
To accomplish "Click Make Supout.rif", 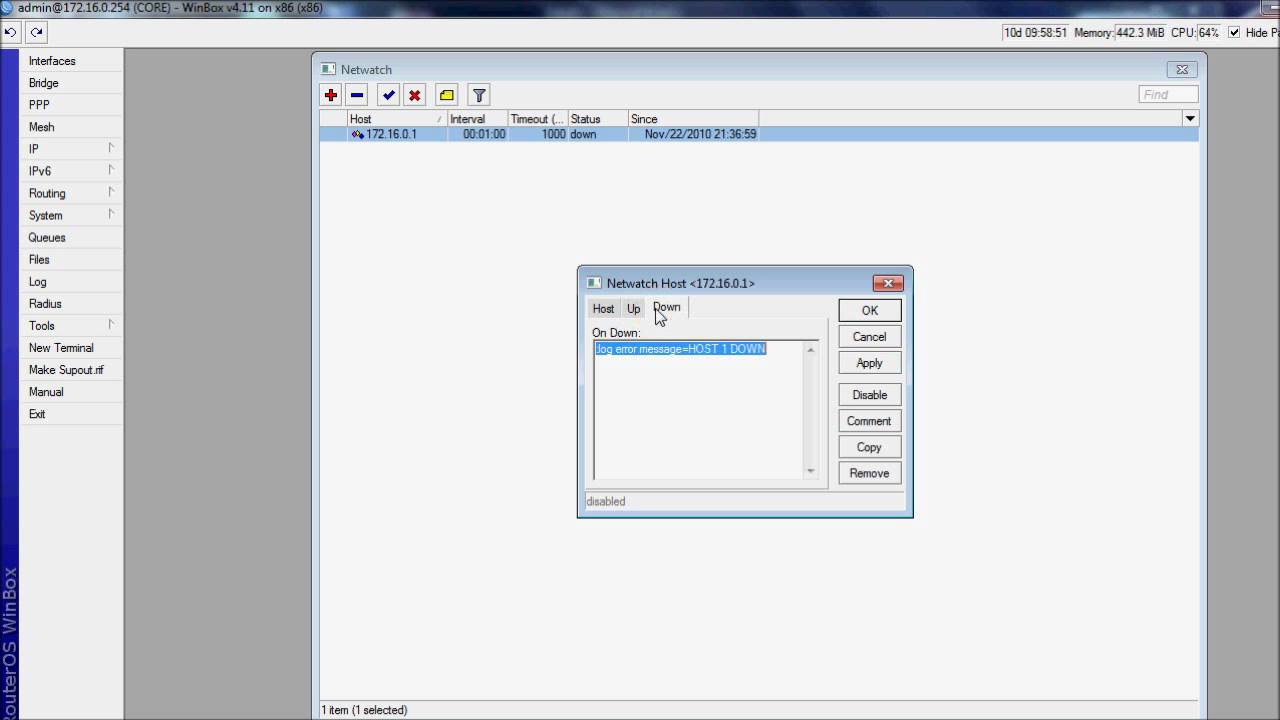I will (x=72, y=369).
